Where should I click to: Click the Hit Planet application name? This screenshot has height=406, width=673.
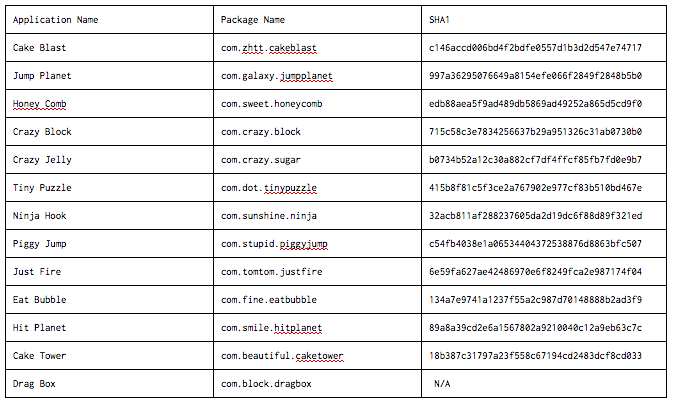pyautogui.click(x=39, y=328)
